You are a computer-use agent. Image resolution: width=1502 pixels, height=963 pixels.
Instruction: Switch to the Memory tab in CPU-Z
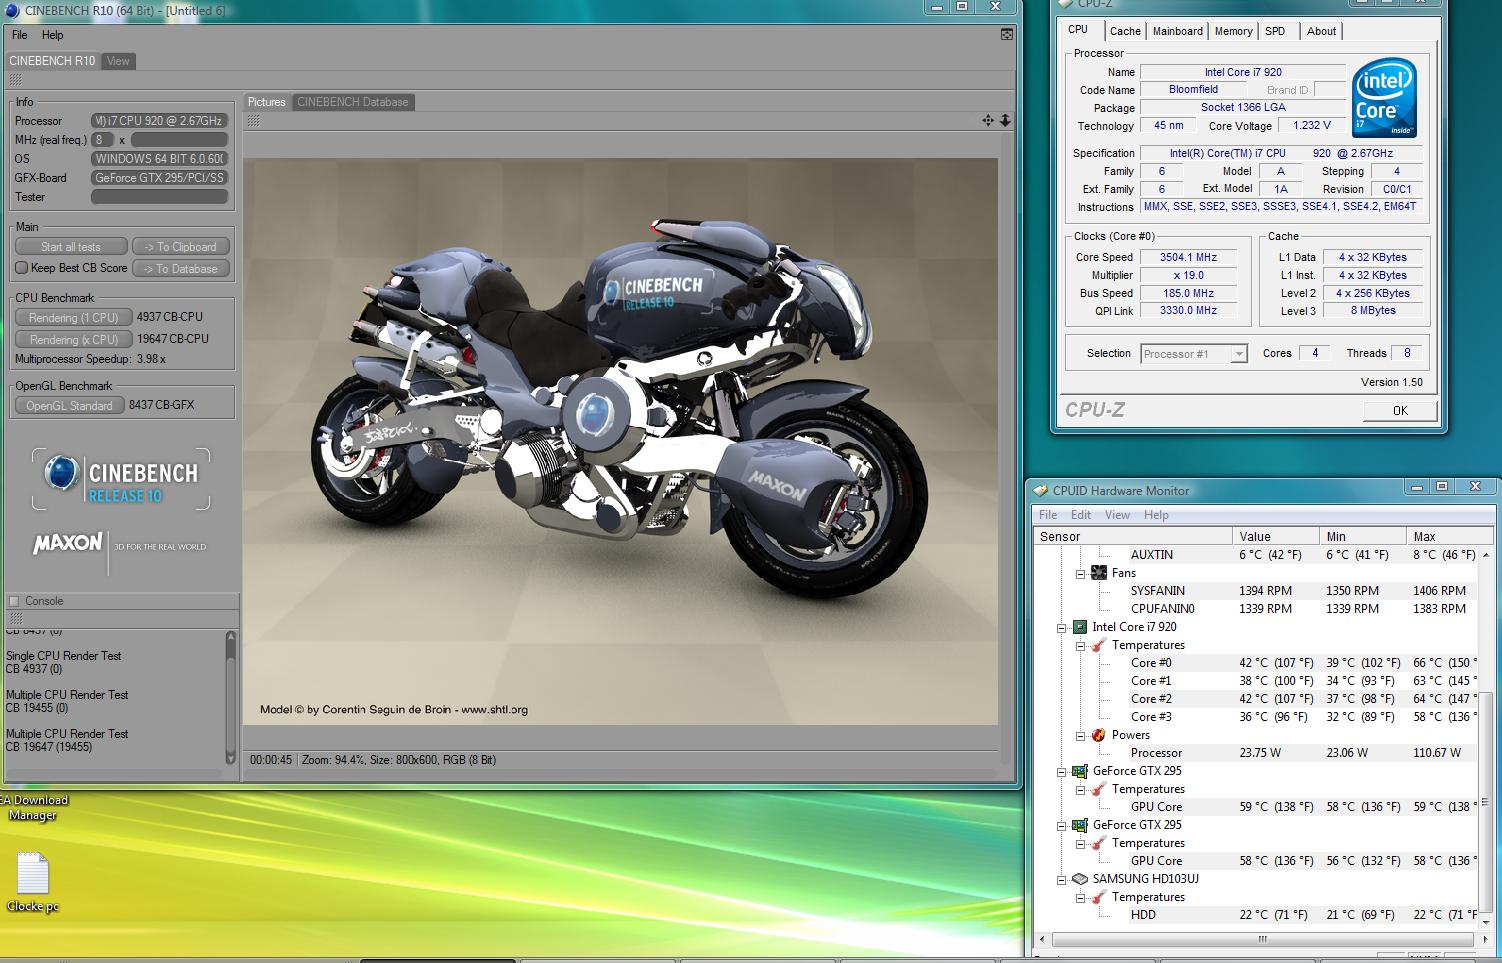click(1233, 31)
